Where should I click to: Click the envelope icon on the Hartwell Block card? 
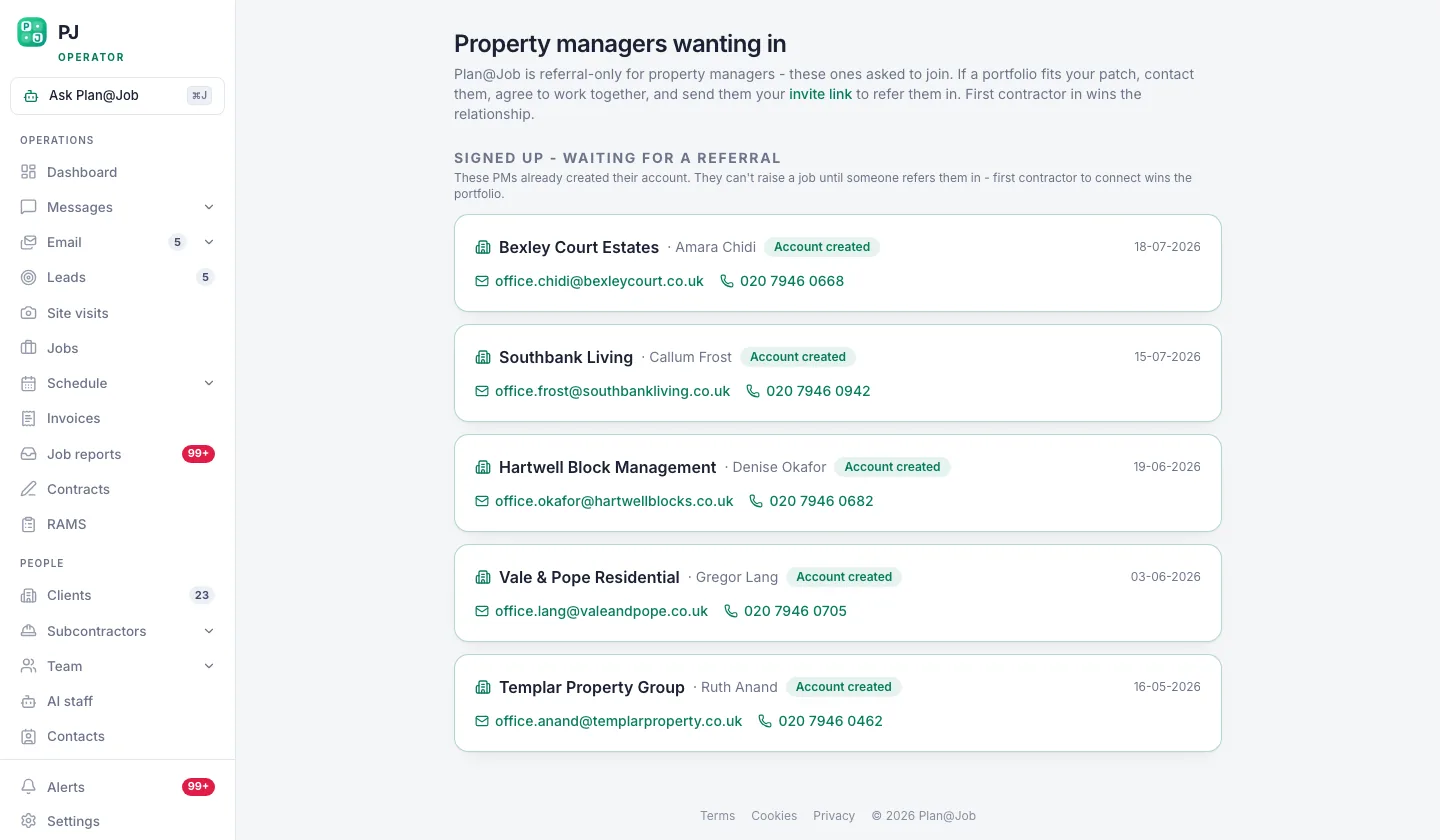tap(482, 501)
